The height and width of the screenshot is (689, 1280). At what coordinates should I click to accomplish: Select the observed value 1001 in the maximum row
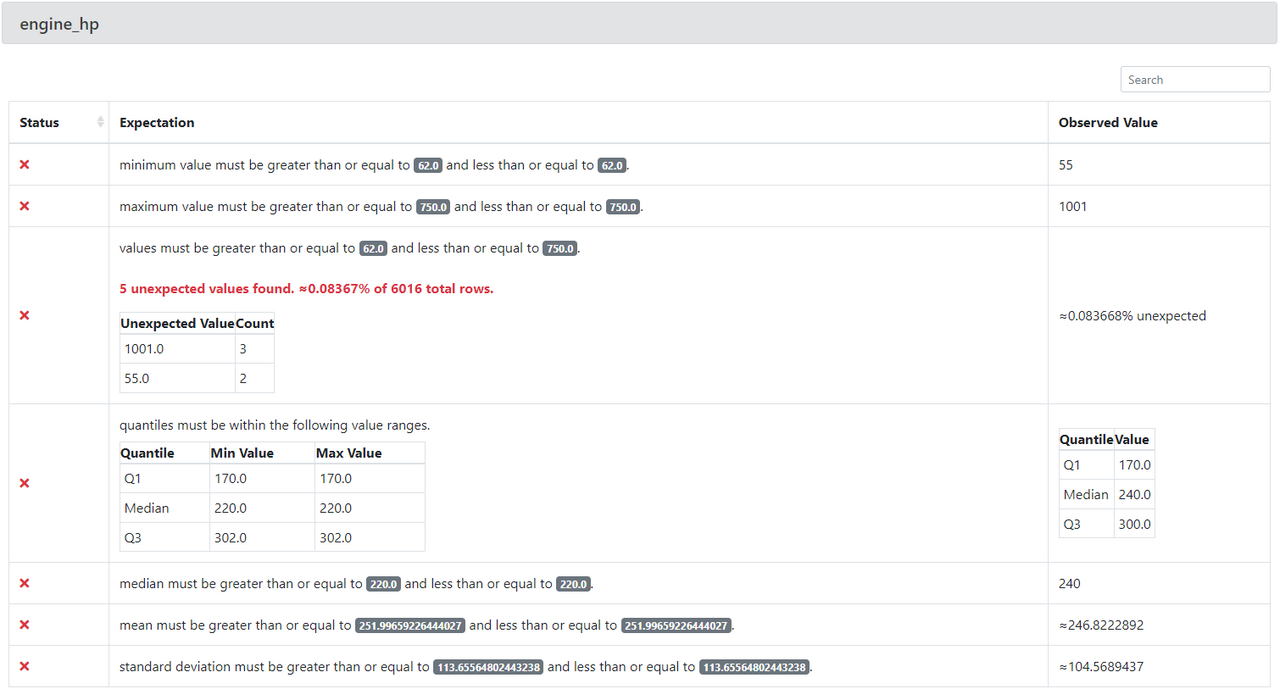click(x=1072, y=207)
